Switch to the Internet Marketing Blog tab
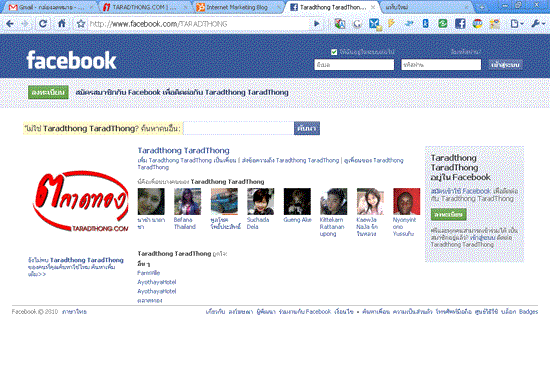Screen dimensions: 550x373 236,7
